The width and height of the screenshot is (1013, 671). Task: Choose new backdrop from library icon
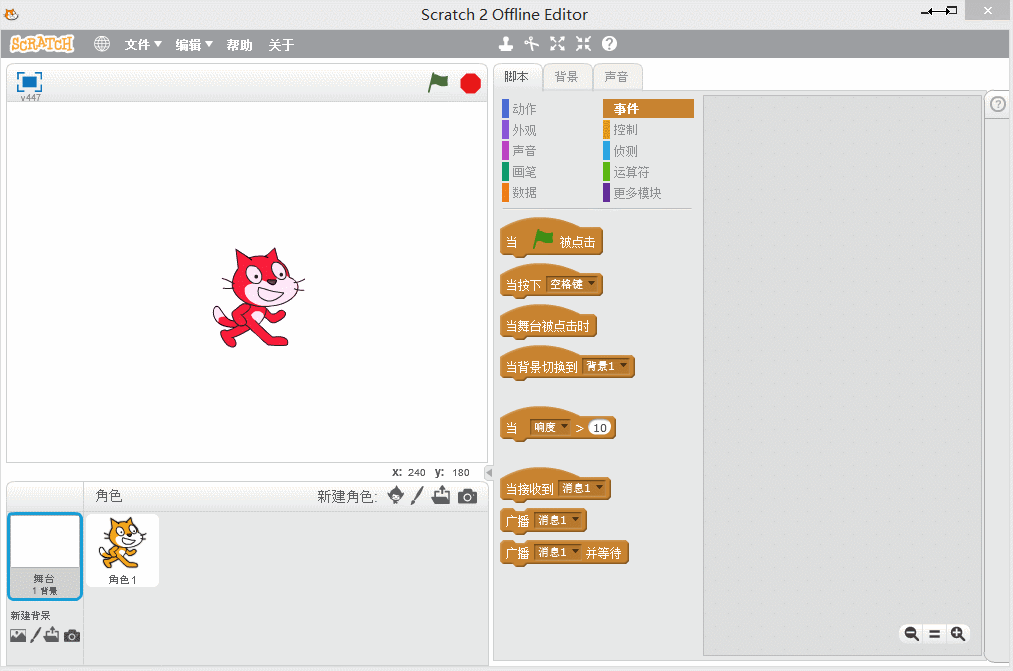18,635
